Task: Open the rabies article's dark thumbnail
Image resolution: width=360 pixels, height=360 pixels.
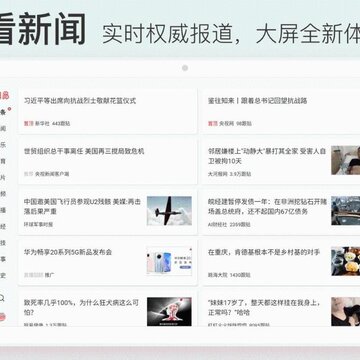Action: 169,312
